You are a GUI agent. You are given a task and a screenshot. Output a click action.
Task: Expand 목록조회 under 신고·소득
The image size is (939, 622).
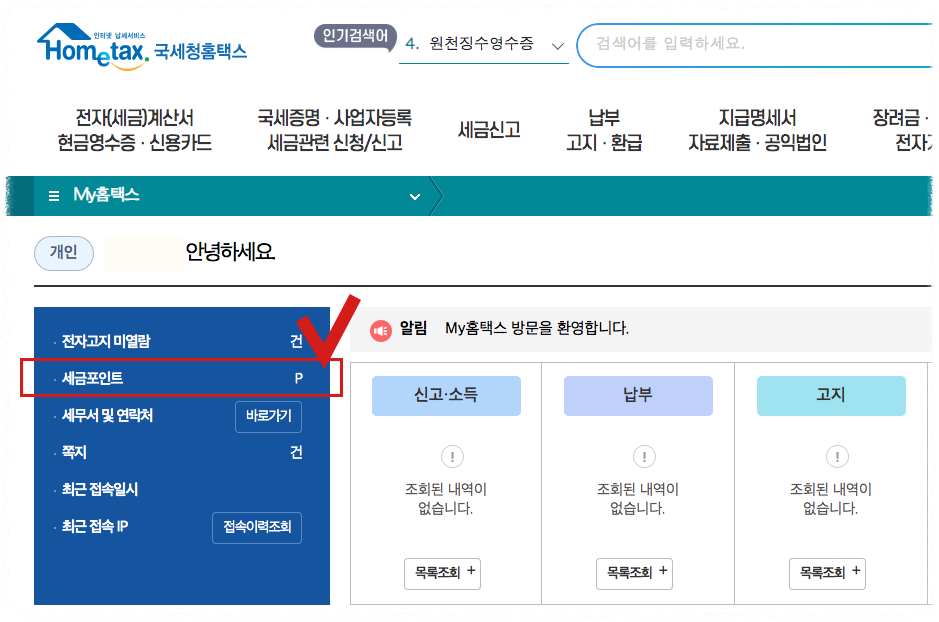tap(442, 574)
